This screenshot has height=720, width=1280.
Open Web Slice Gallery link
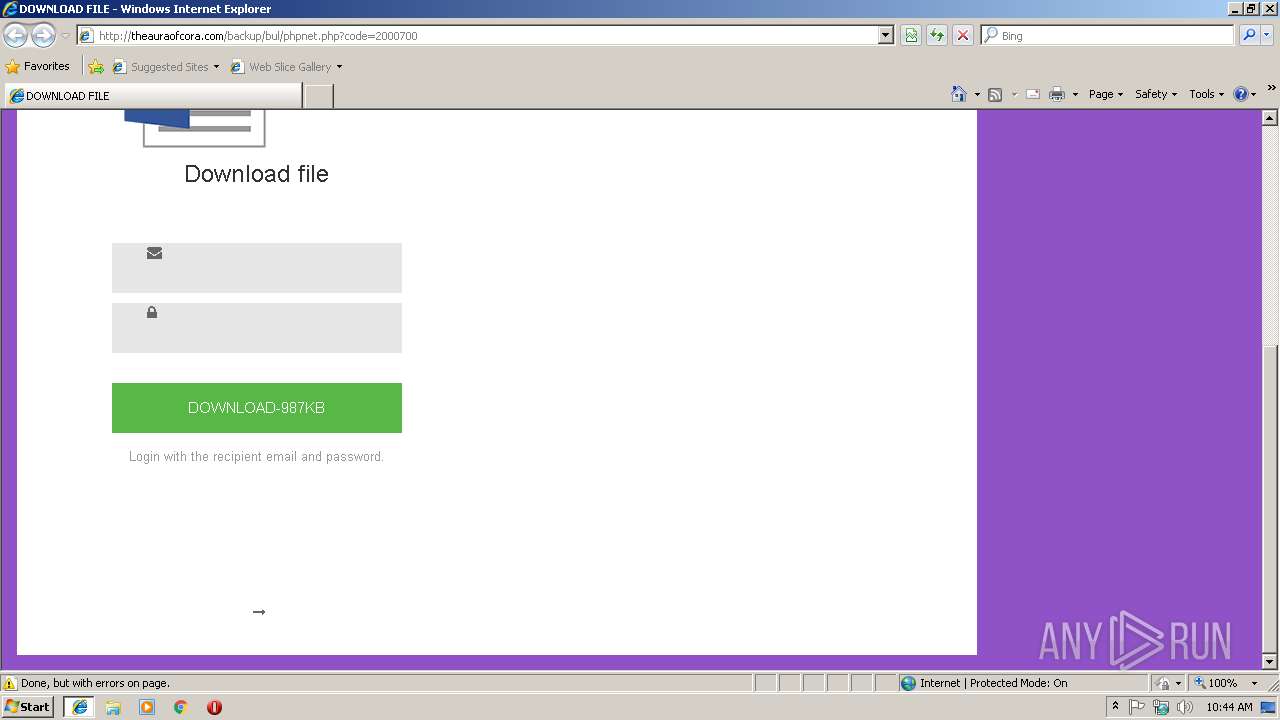coord(286,67)
